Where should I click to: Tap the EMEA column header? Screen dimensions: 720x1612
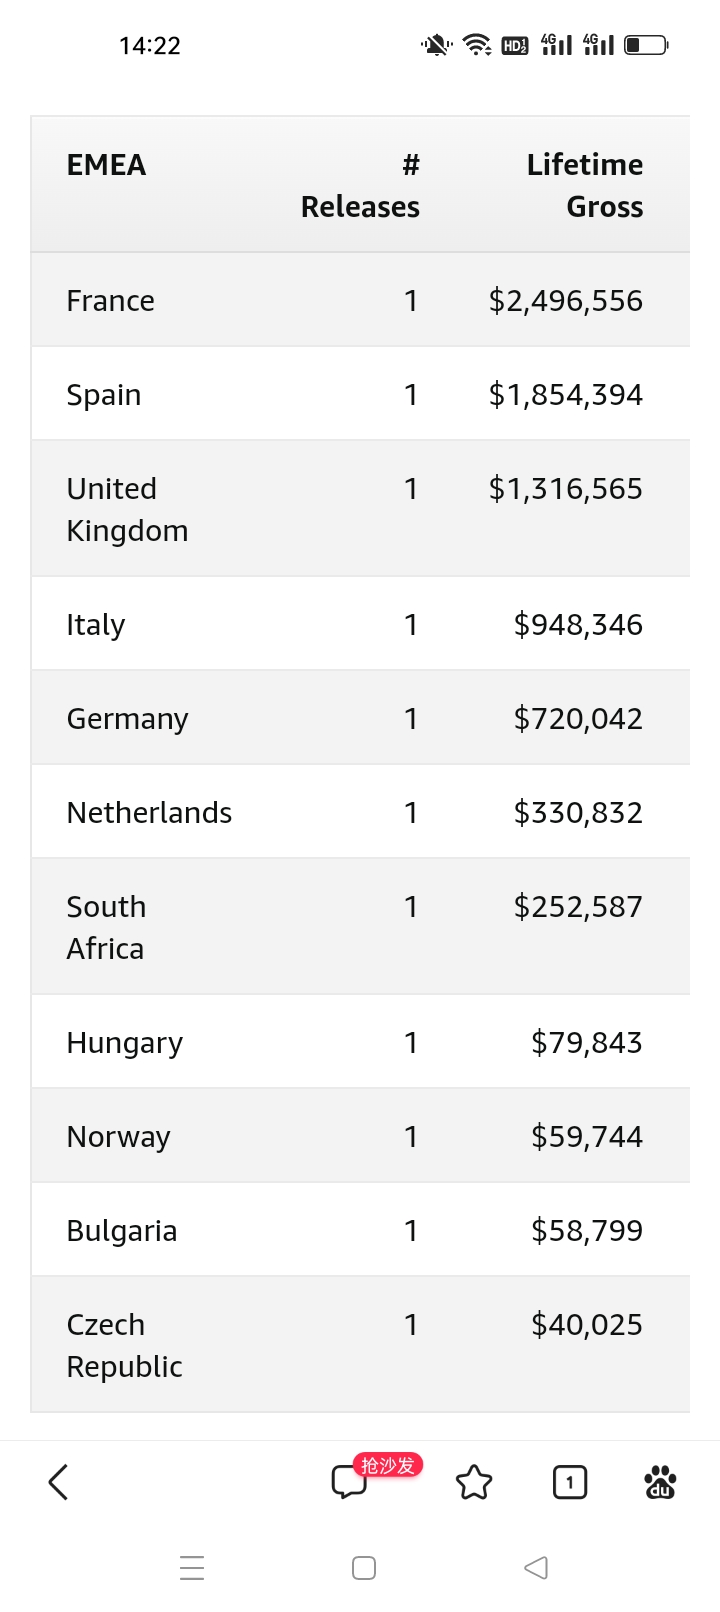point(106,165)
